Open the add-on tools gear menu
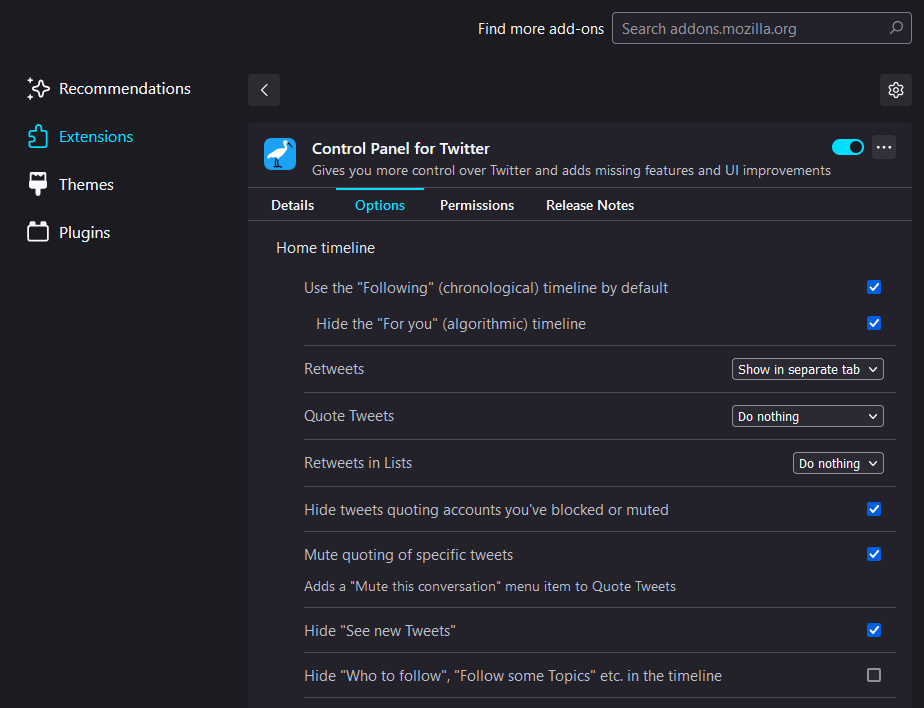 click(x=896, y=90)
